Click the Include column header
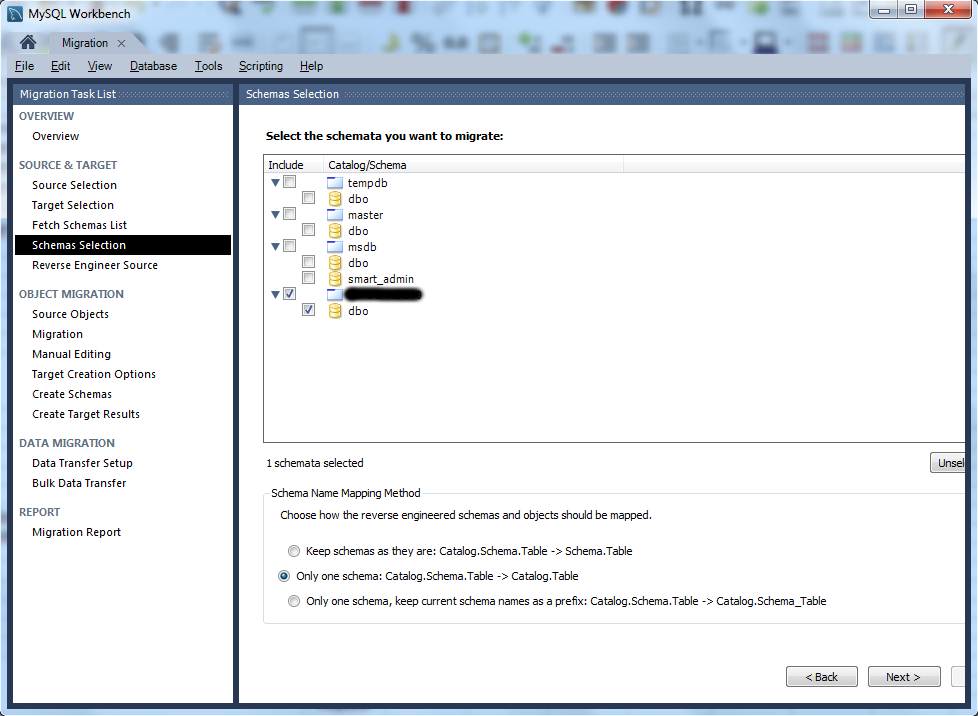 pos(293,165)
